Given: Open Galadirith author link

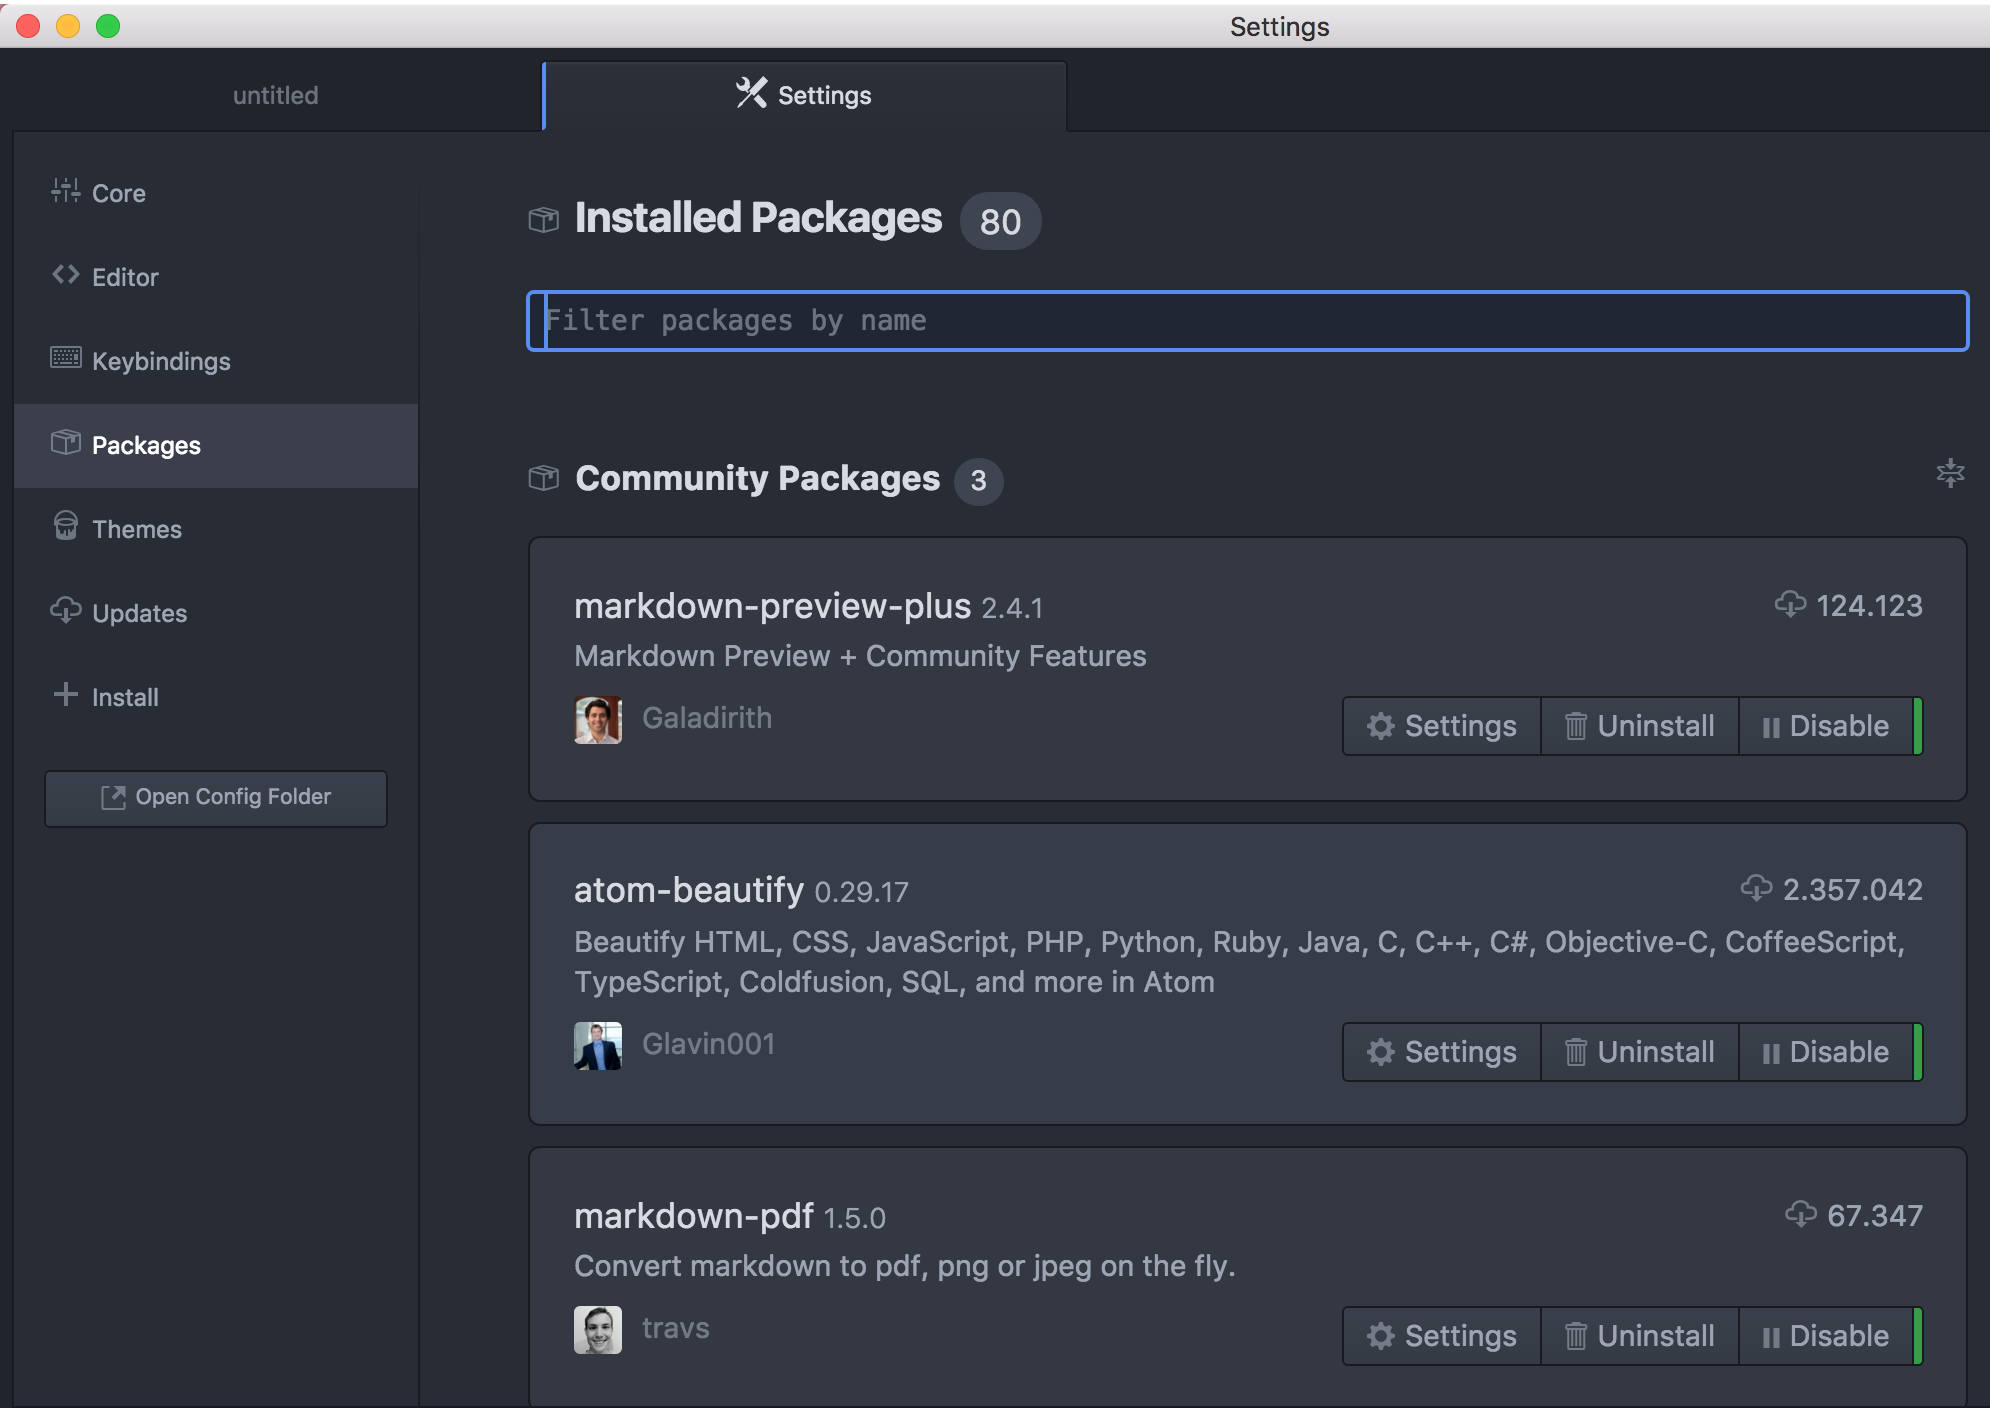Looking at the screenshot, I should point(707,718).
